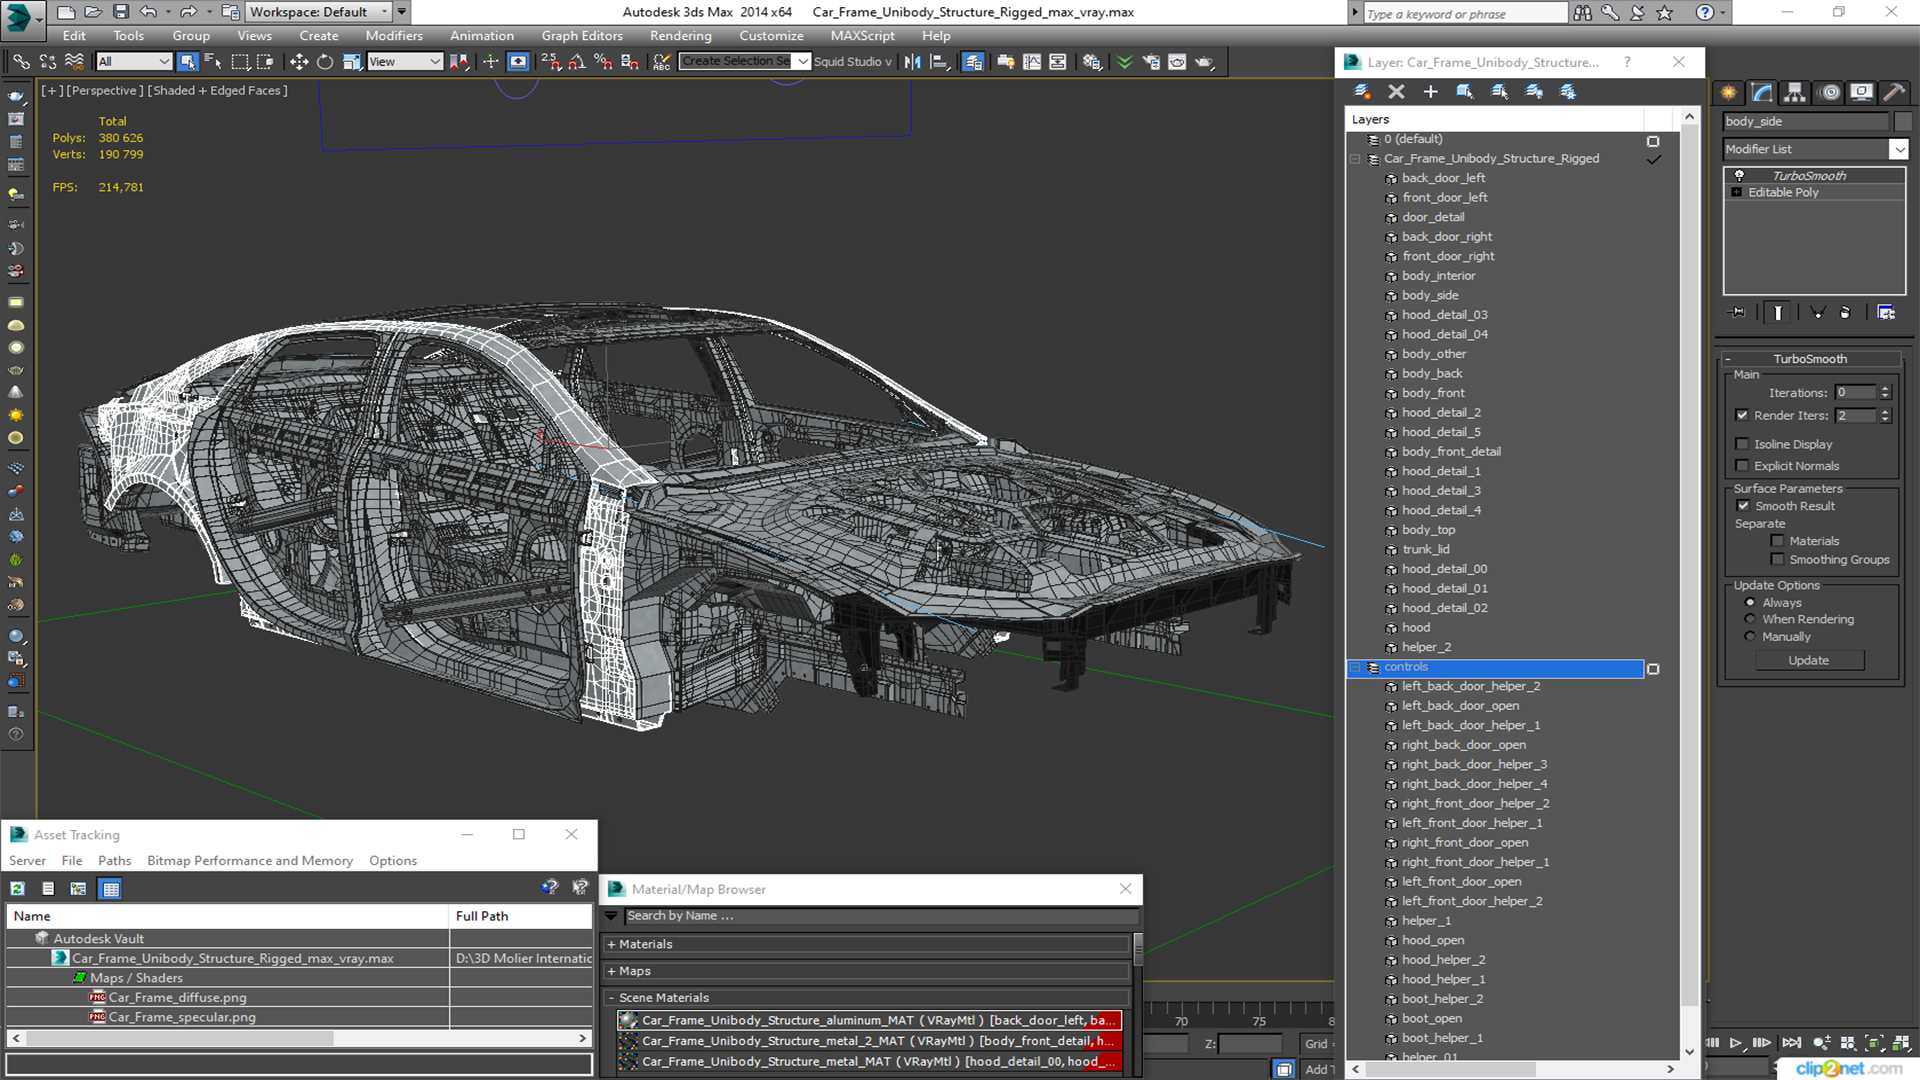
Task: Select Manually update option
Action: [1750, 636]
